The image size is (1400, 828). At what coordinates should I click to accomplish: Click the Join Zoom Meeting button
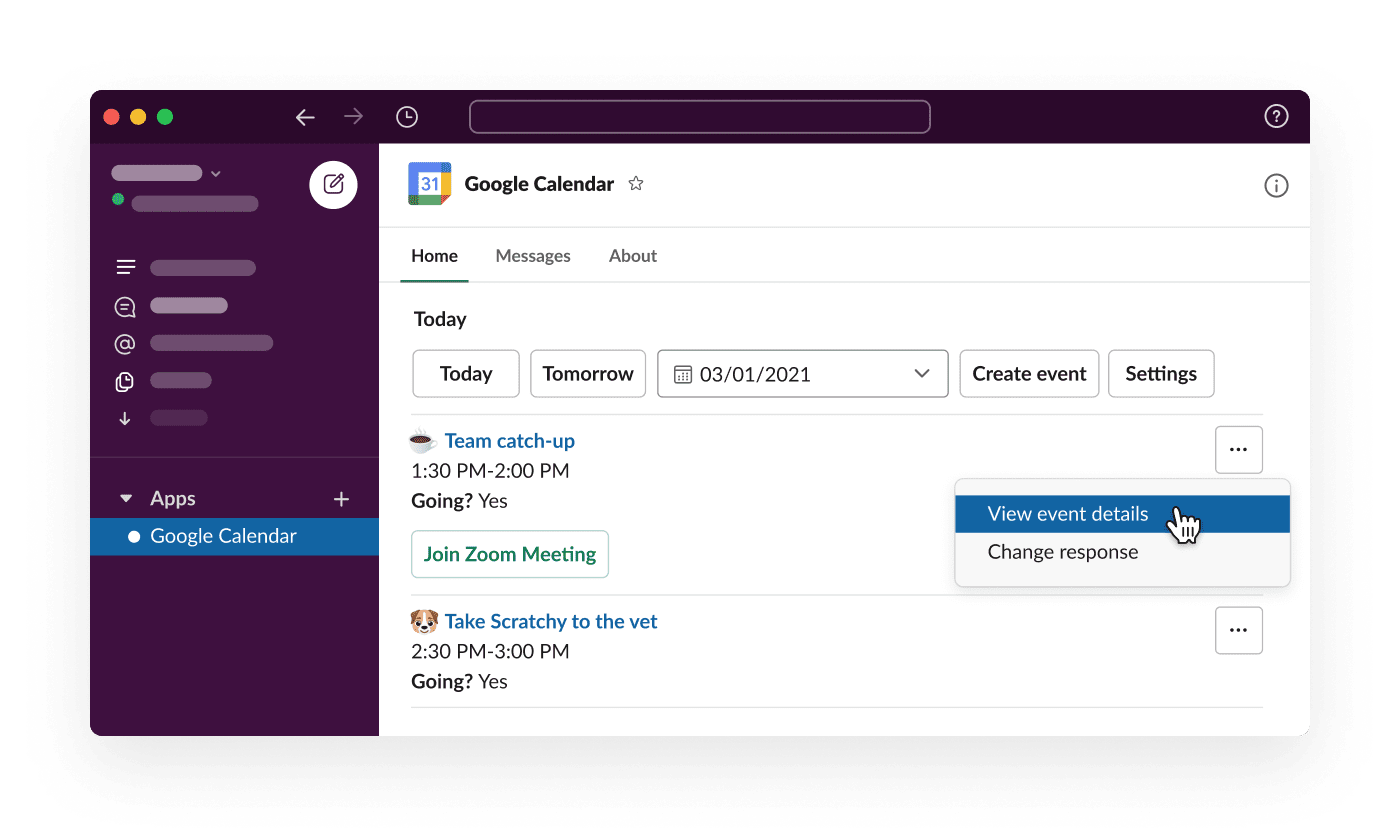[510, 554]
